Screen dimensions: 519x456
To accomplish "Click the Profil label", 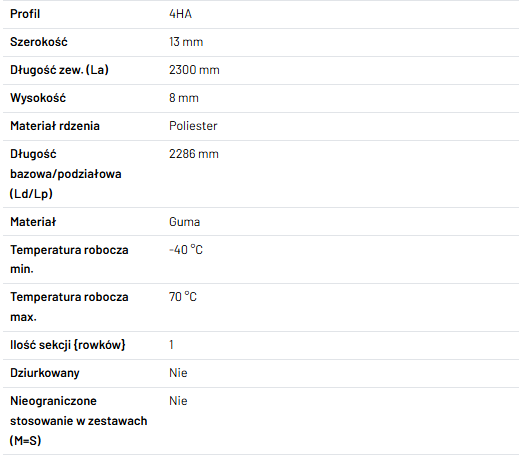I will coord(25,14).
